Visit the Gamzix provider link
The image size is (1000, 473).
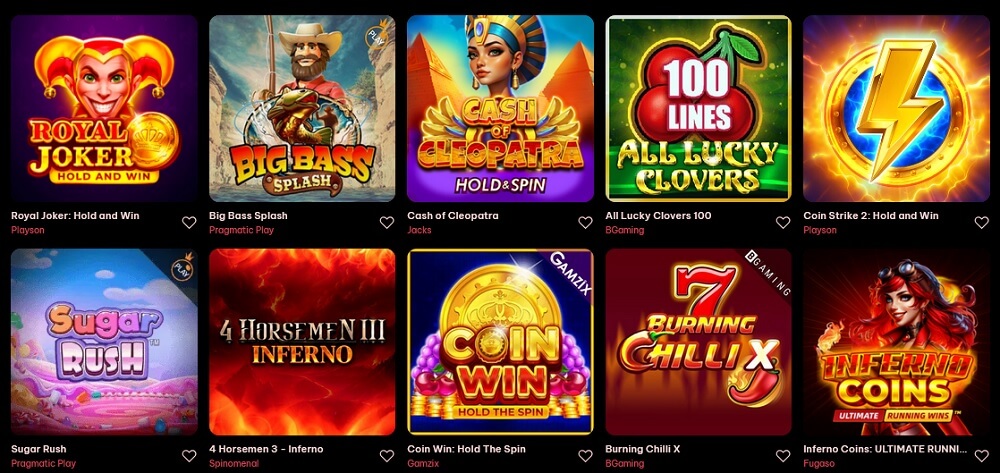point(423,463)
